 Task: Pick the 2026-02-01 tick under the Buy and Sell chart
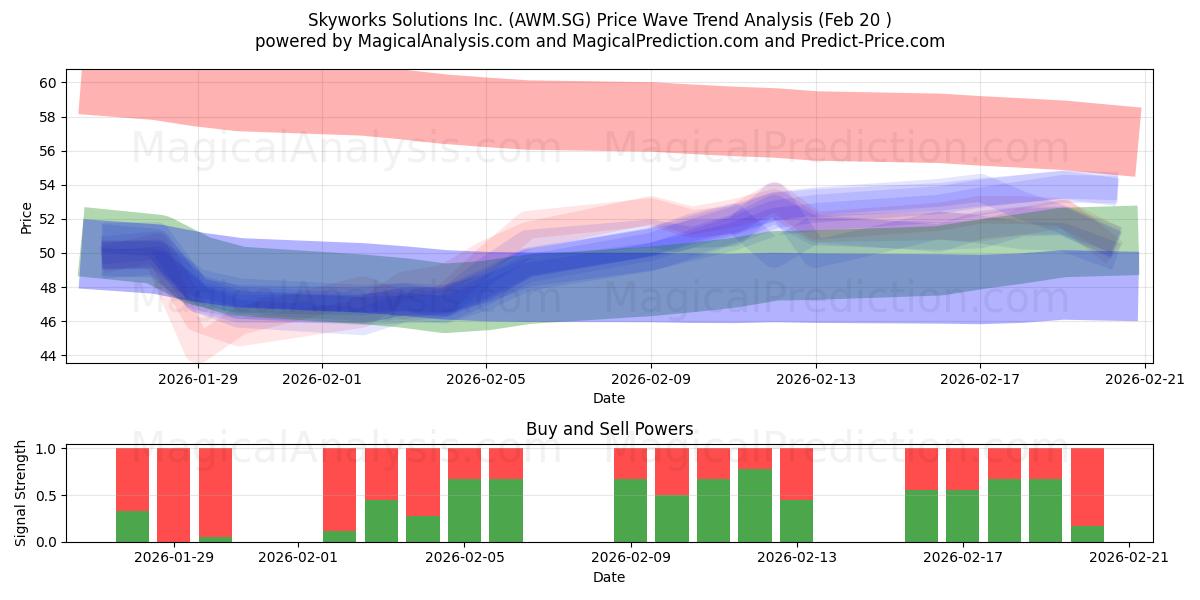[x=299, y=559]
